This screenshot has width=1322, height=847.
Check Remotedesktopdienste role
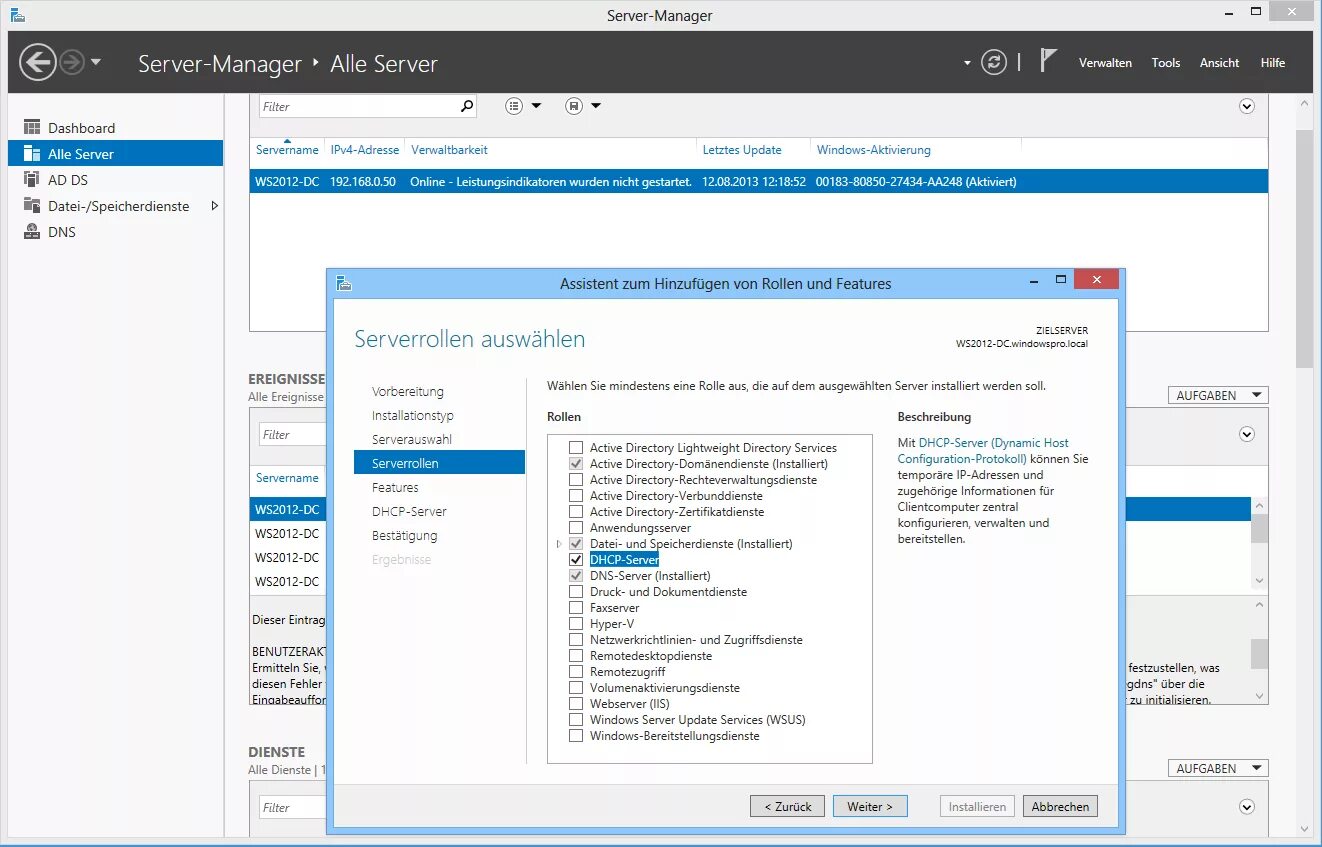pos(575,656)
